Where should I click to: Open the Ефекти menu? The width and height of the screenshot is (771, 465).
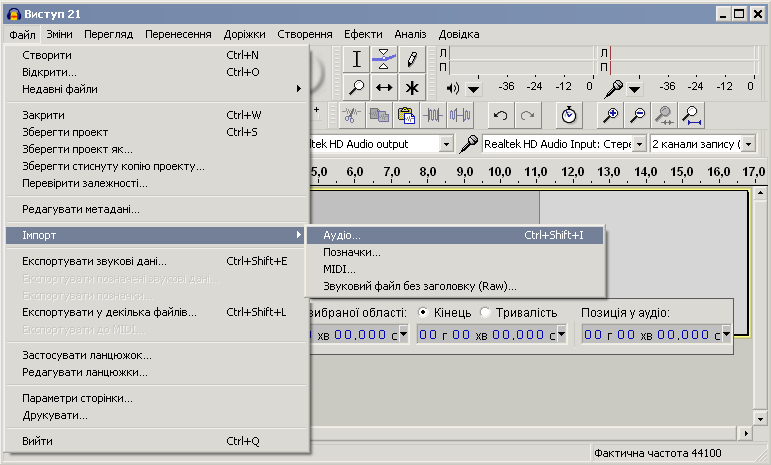pos(363,34)
